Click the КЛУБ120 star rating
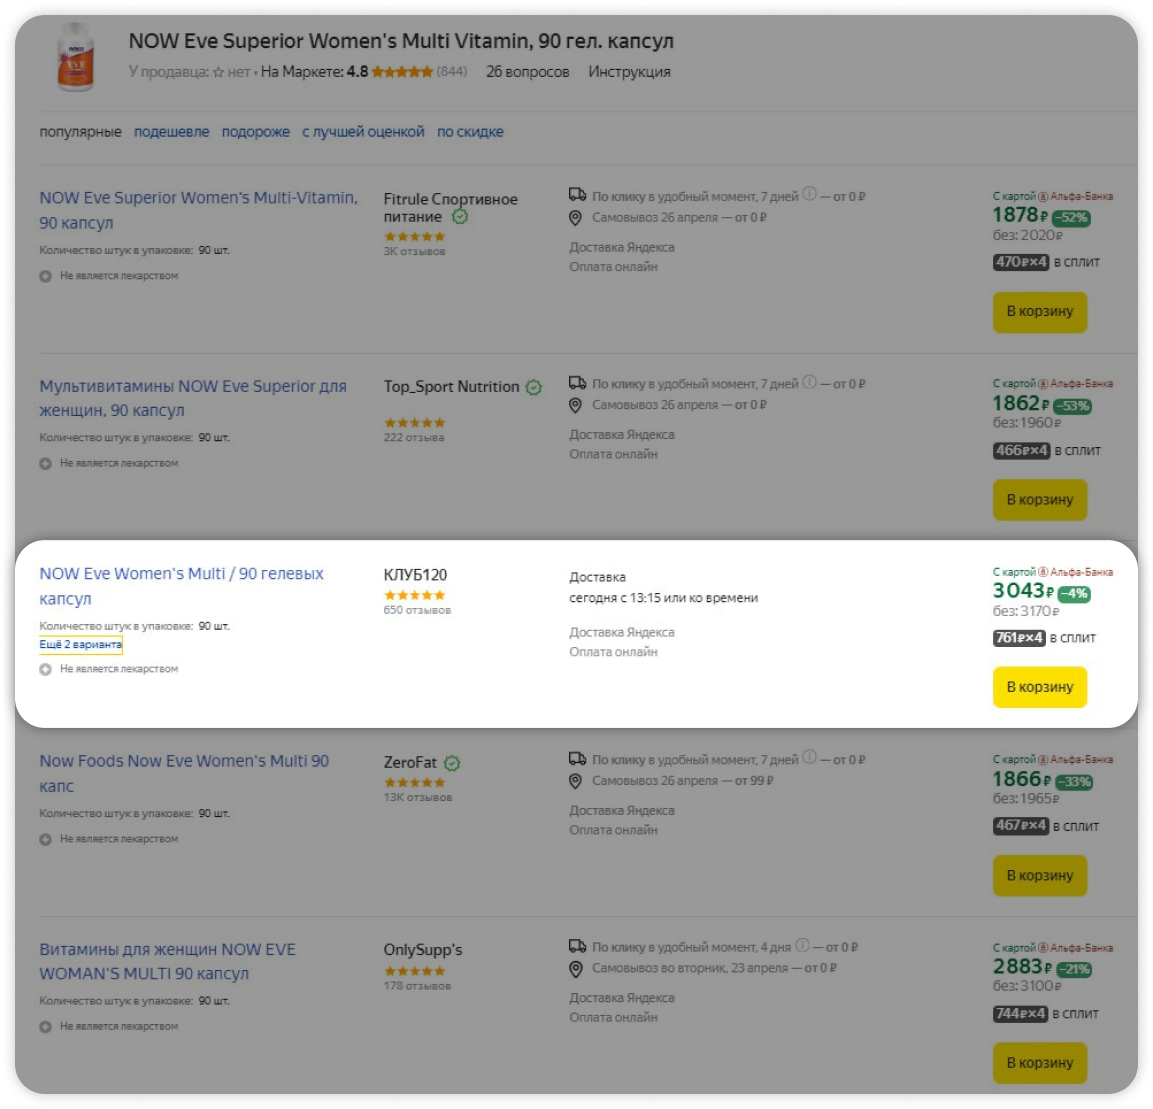This screenshot has width=1153, height=1109. (414, 595)
